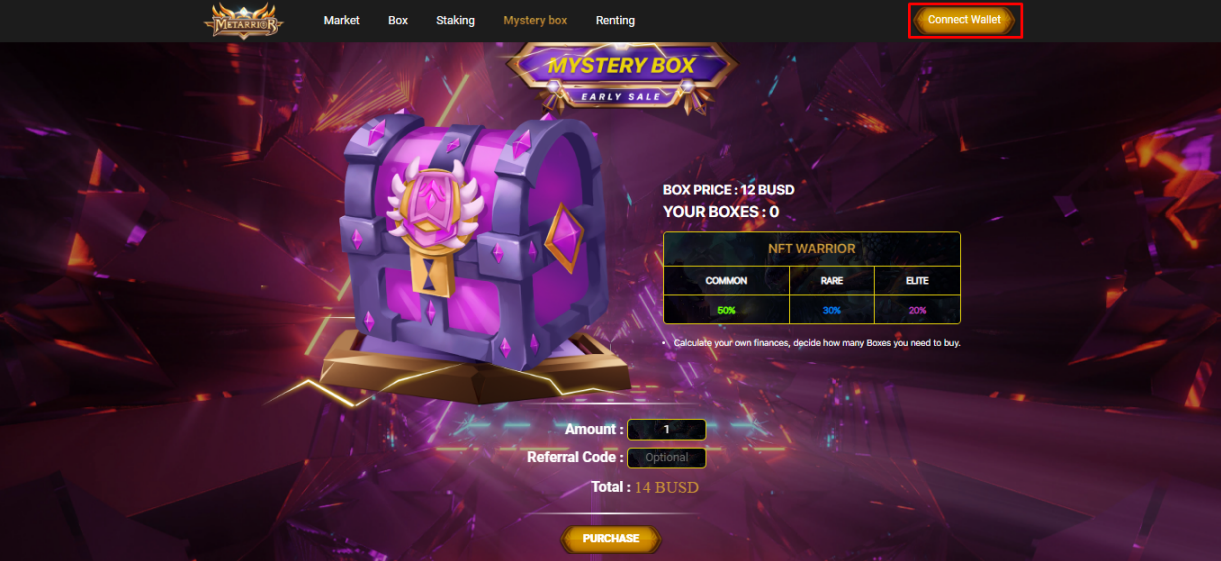1221x561 pixels.
Task: Click the Referral Code optional field
Action: [667, 458]
